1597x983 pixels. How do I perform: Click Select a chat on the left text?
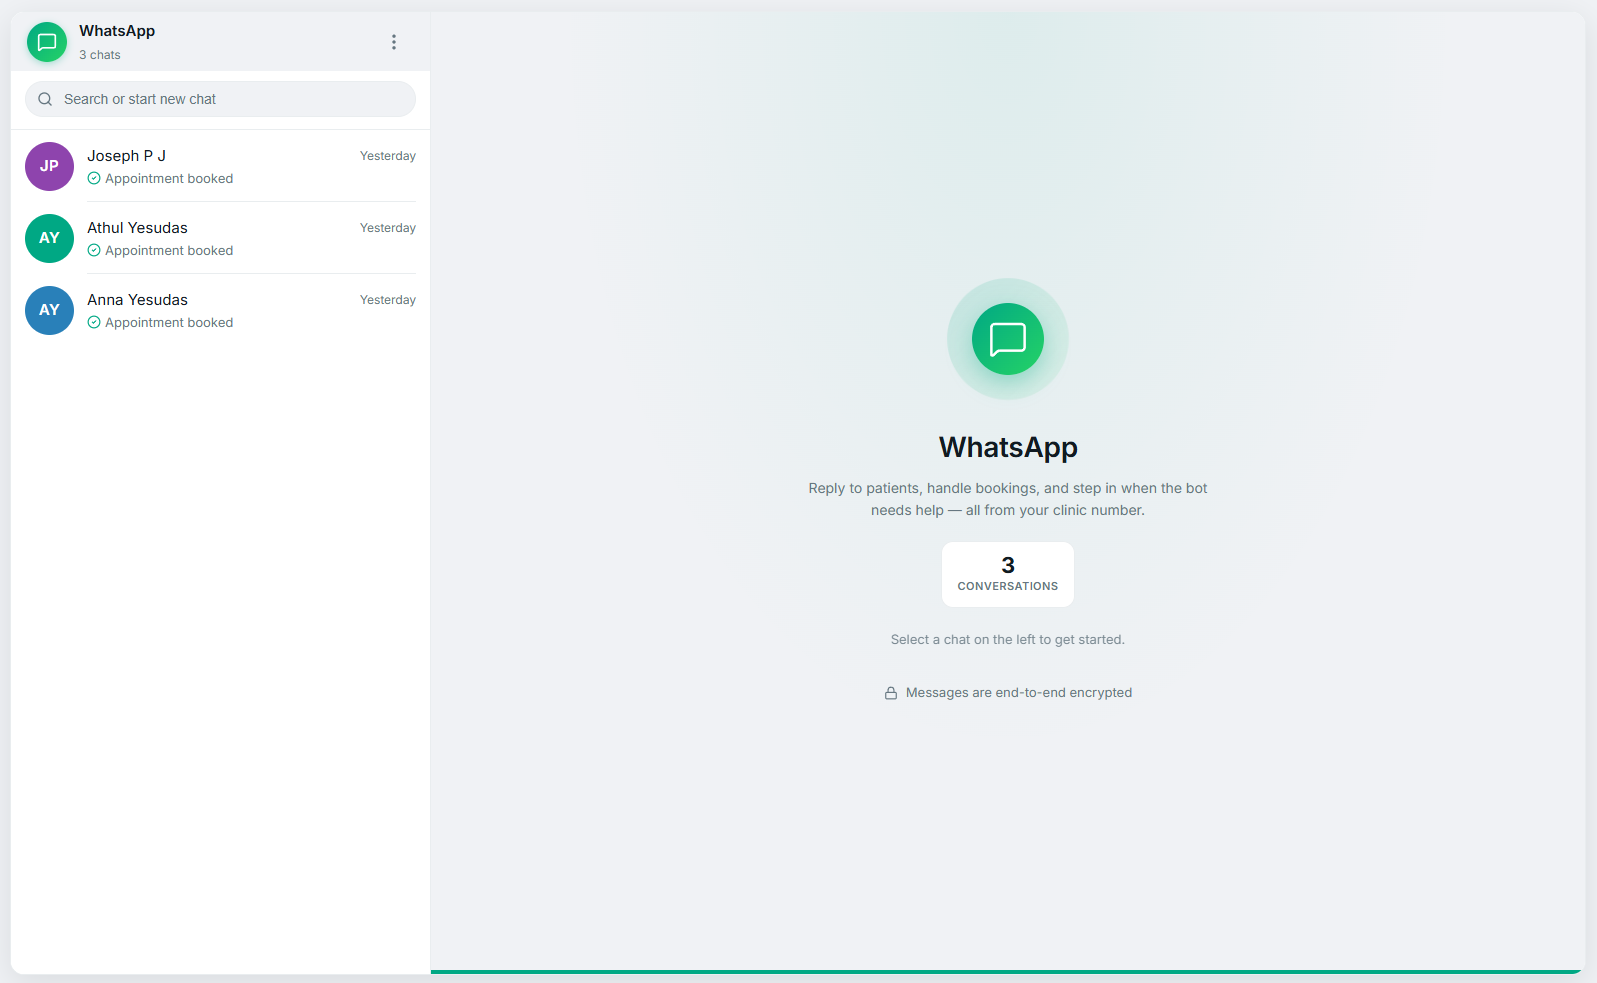pos(1008,639)
